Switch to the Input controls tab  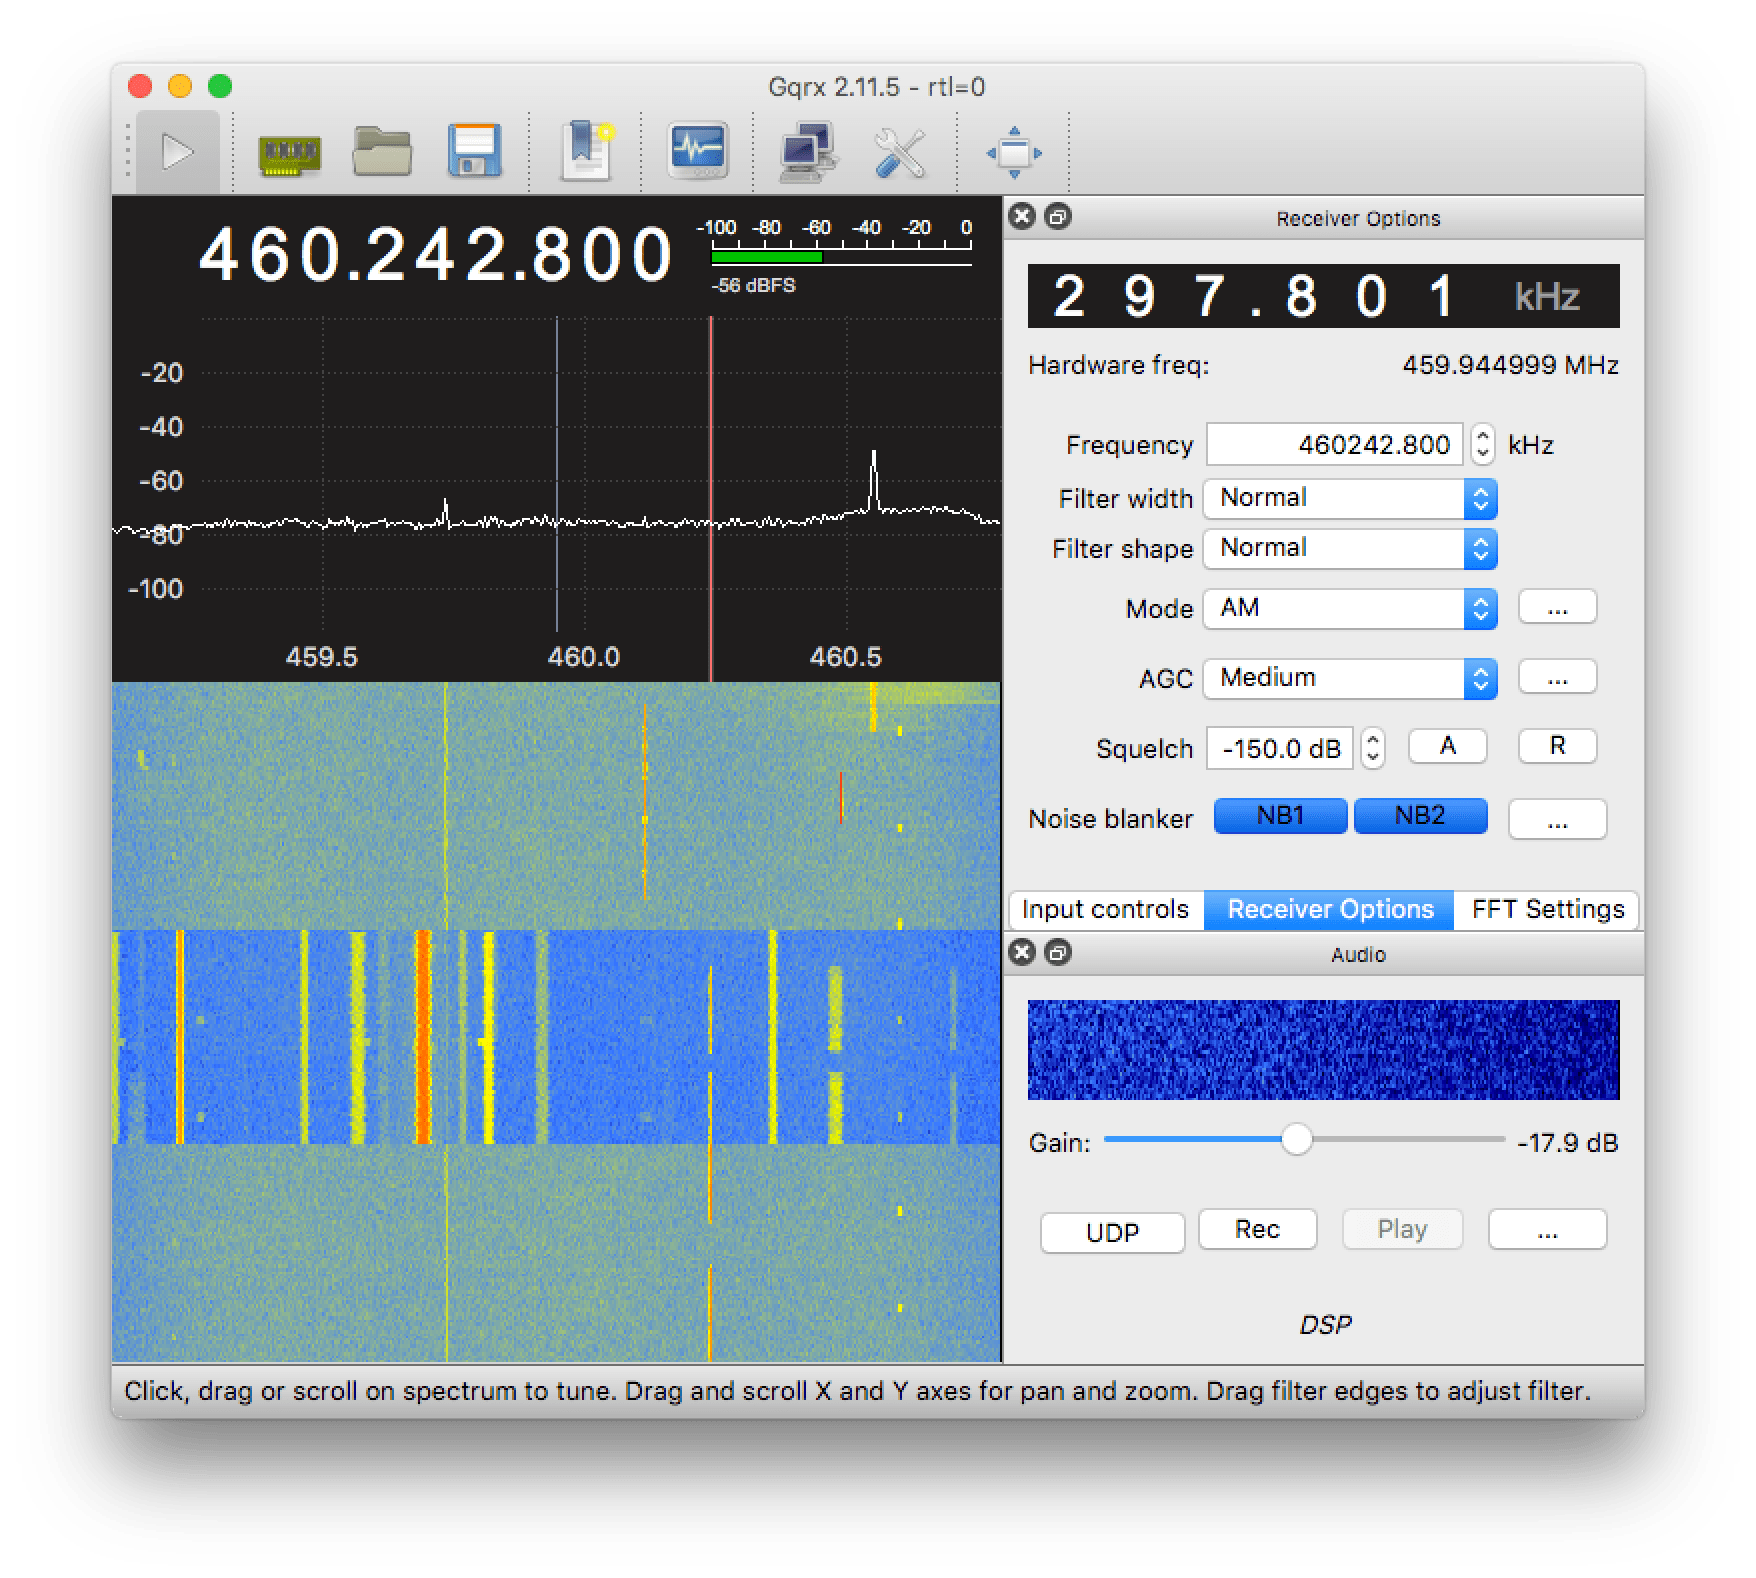click(x=1104, y=910)
